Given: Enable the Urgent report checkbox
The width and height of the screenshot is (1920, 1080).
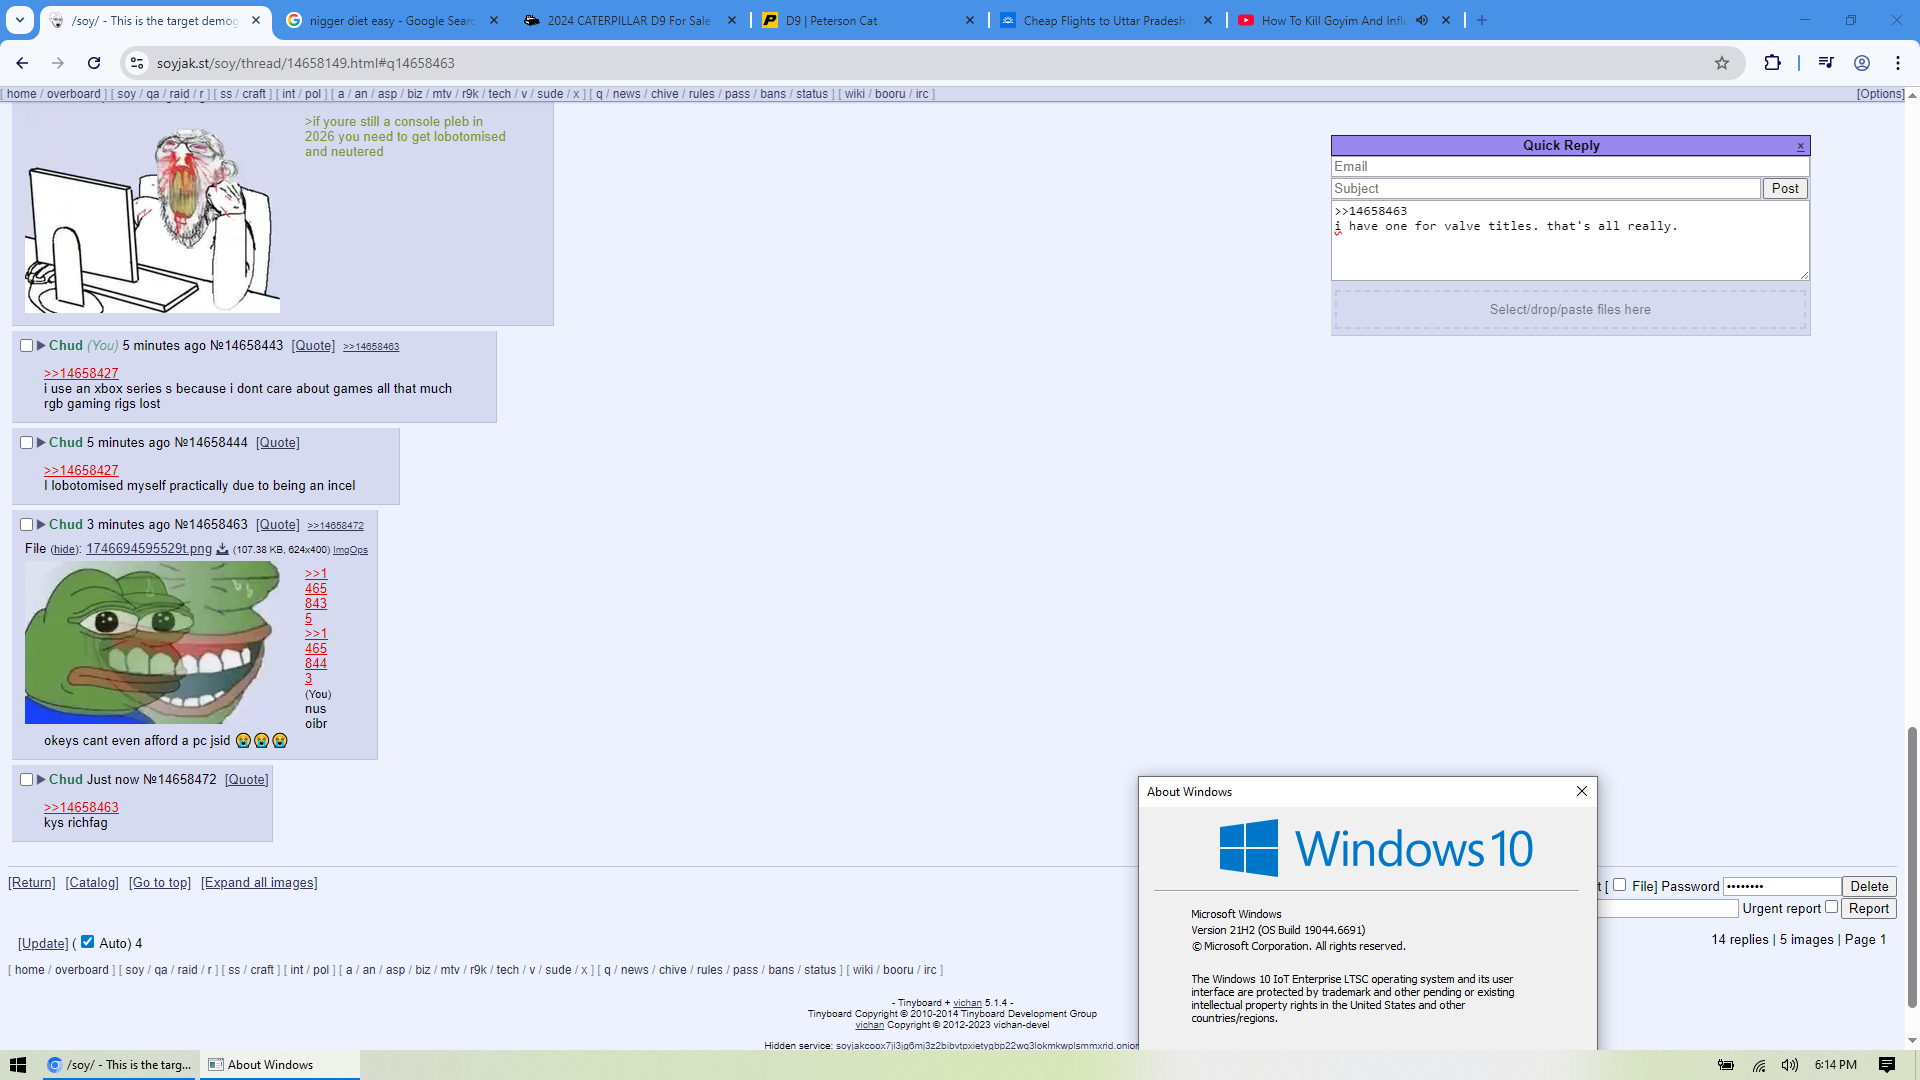Looking at the screenshot, I should pos(1831,907).
